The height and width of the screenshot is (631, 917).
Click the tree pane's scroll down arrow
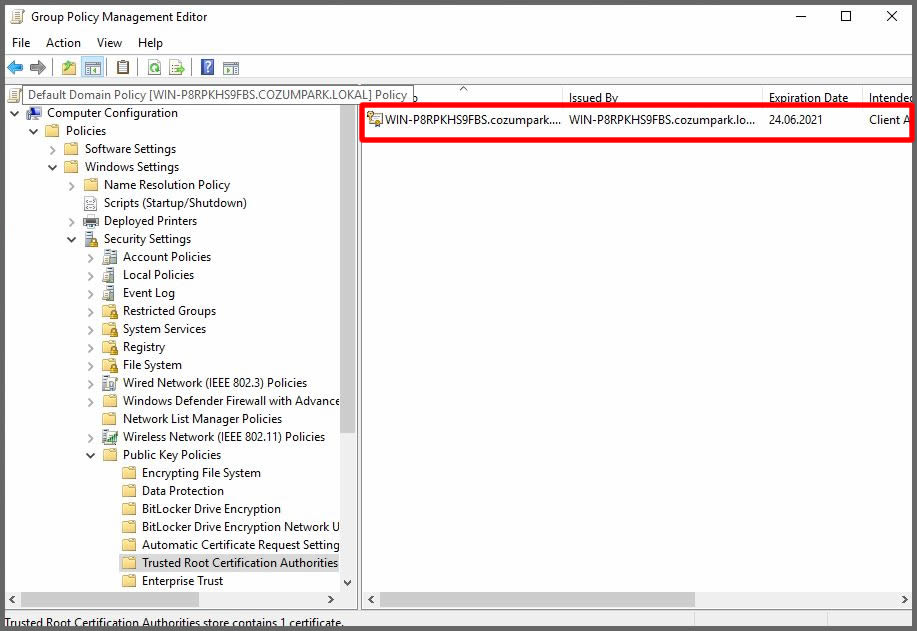347,582
